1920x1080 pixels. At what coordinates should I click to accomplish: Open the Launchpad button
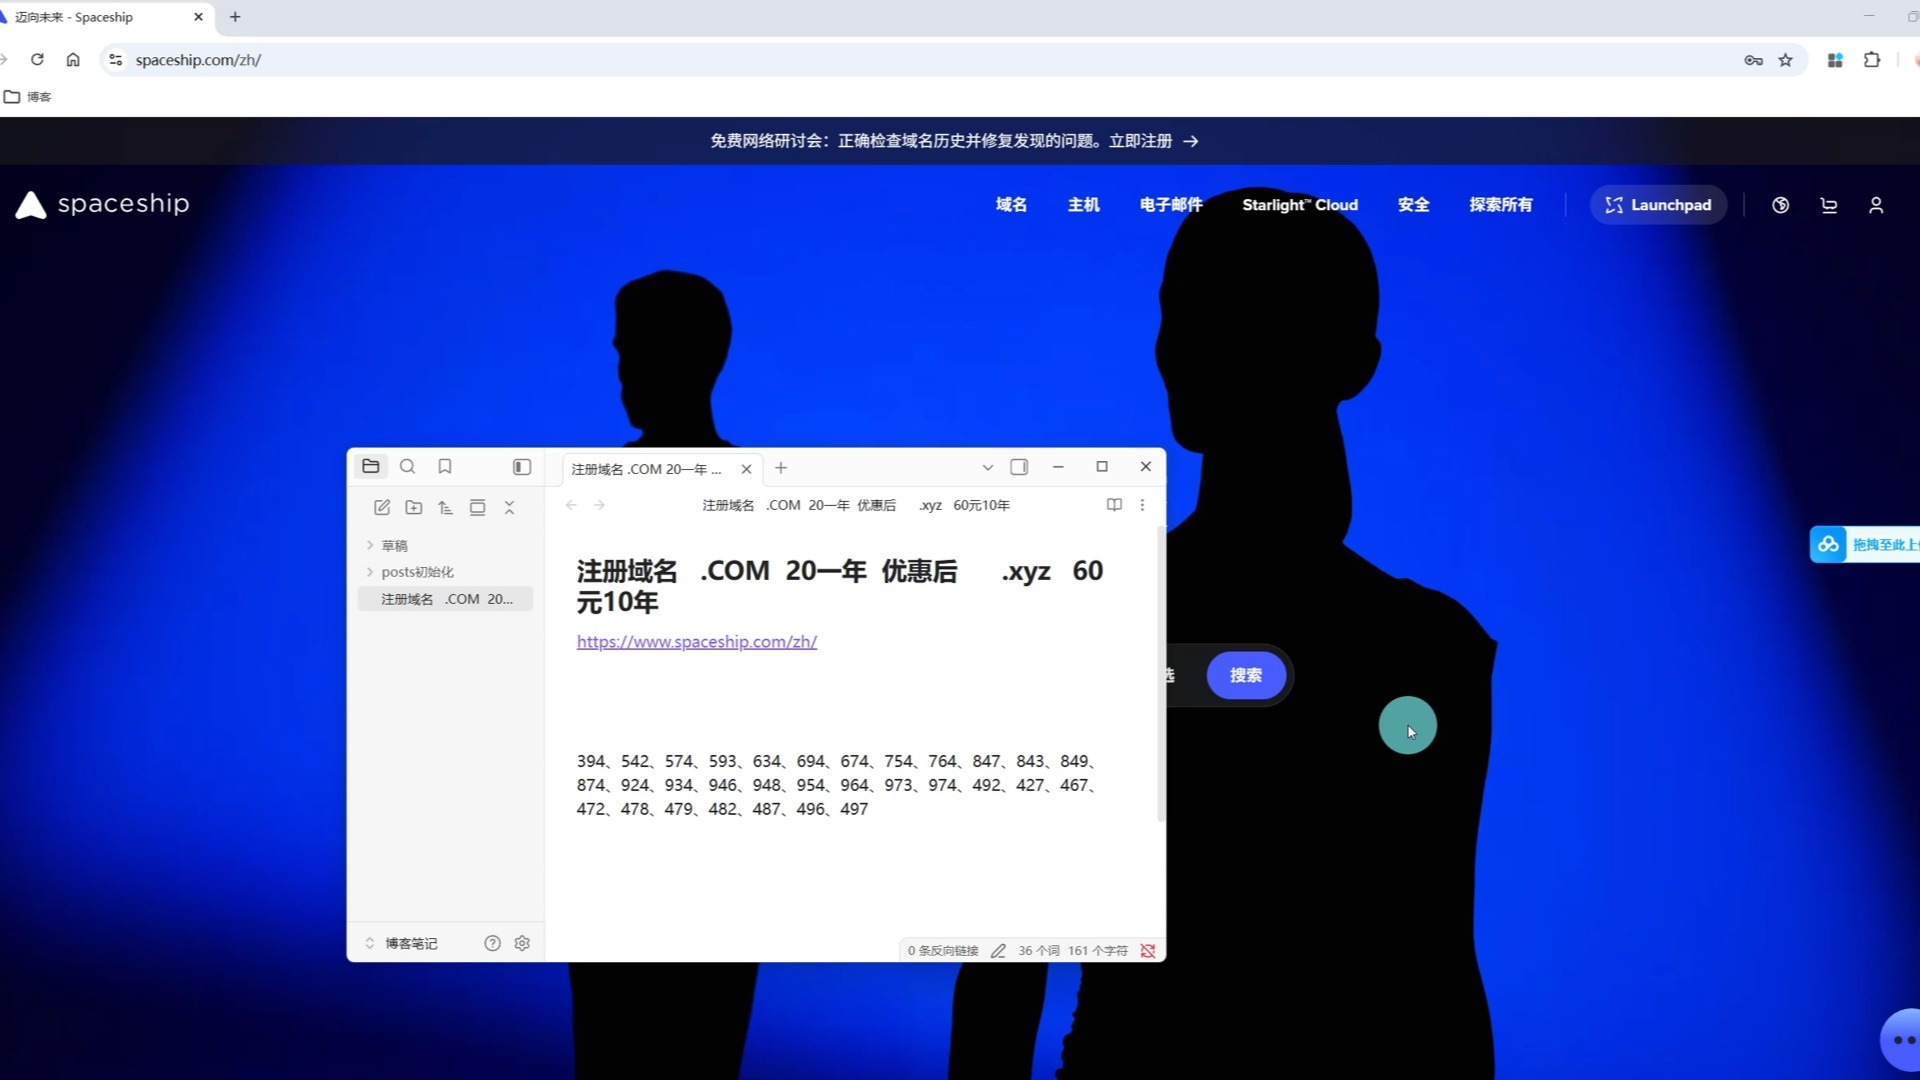point(1658,205)
